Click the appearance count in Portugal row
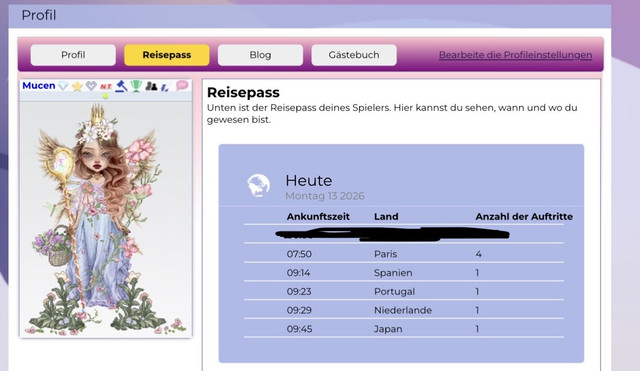 click(x=477, y=291)
